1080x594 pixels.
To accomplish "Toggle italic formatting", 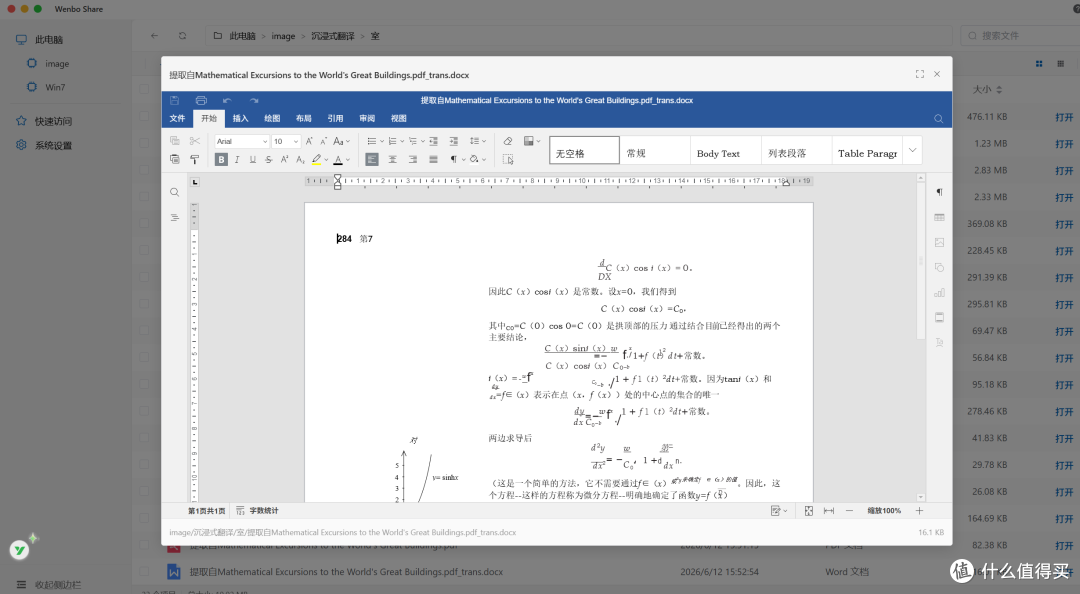I will pos(237,159).
